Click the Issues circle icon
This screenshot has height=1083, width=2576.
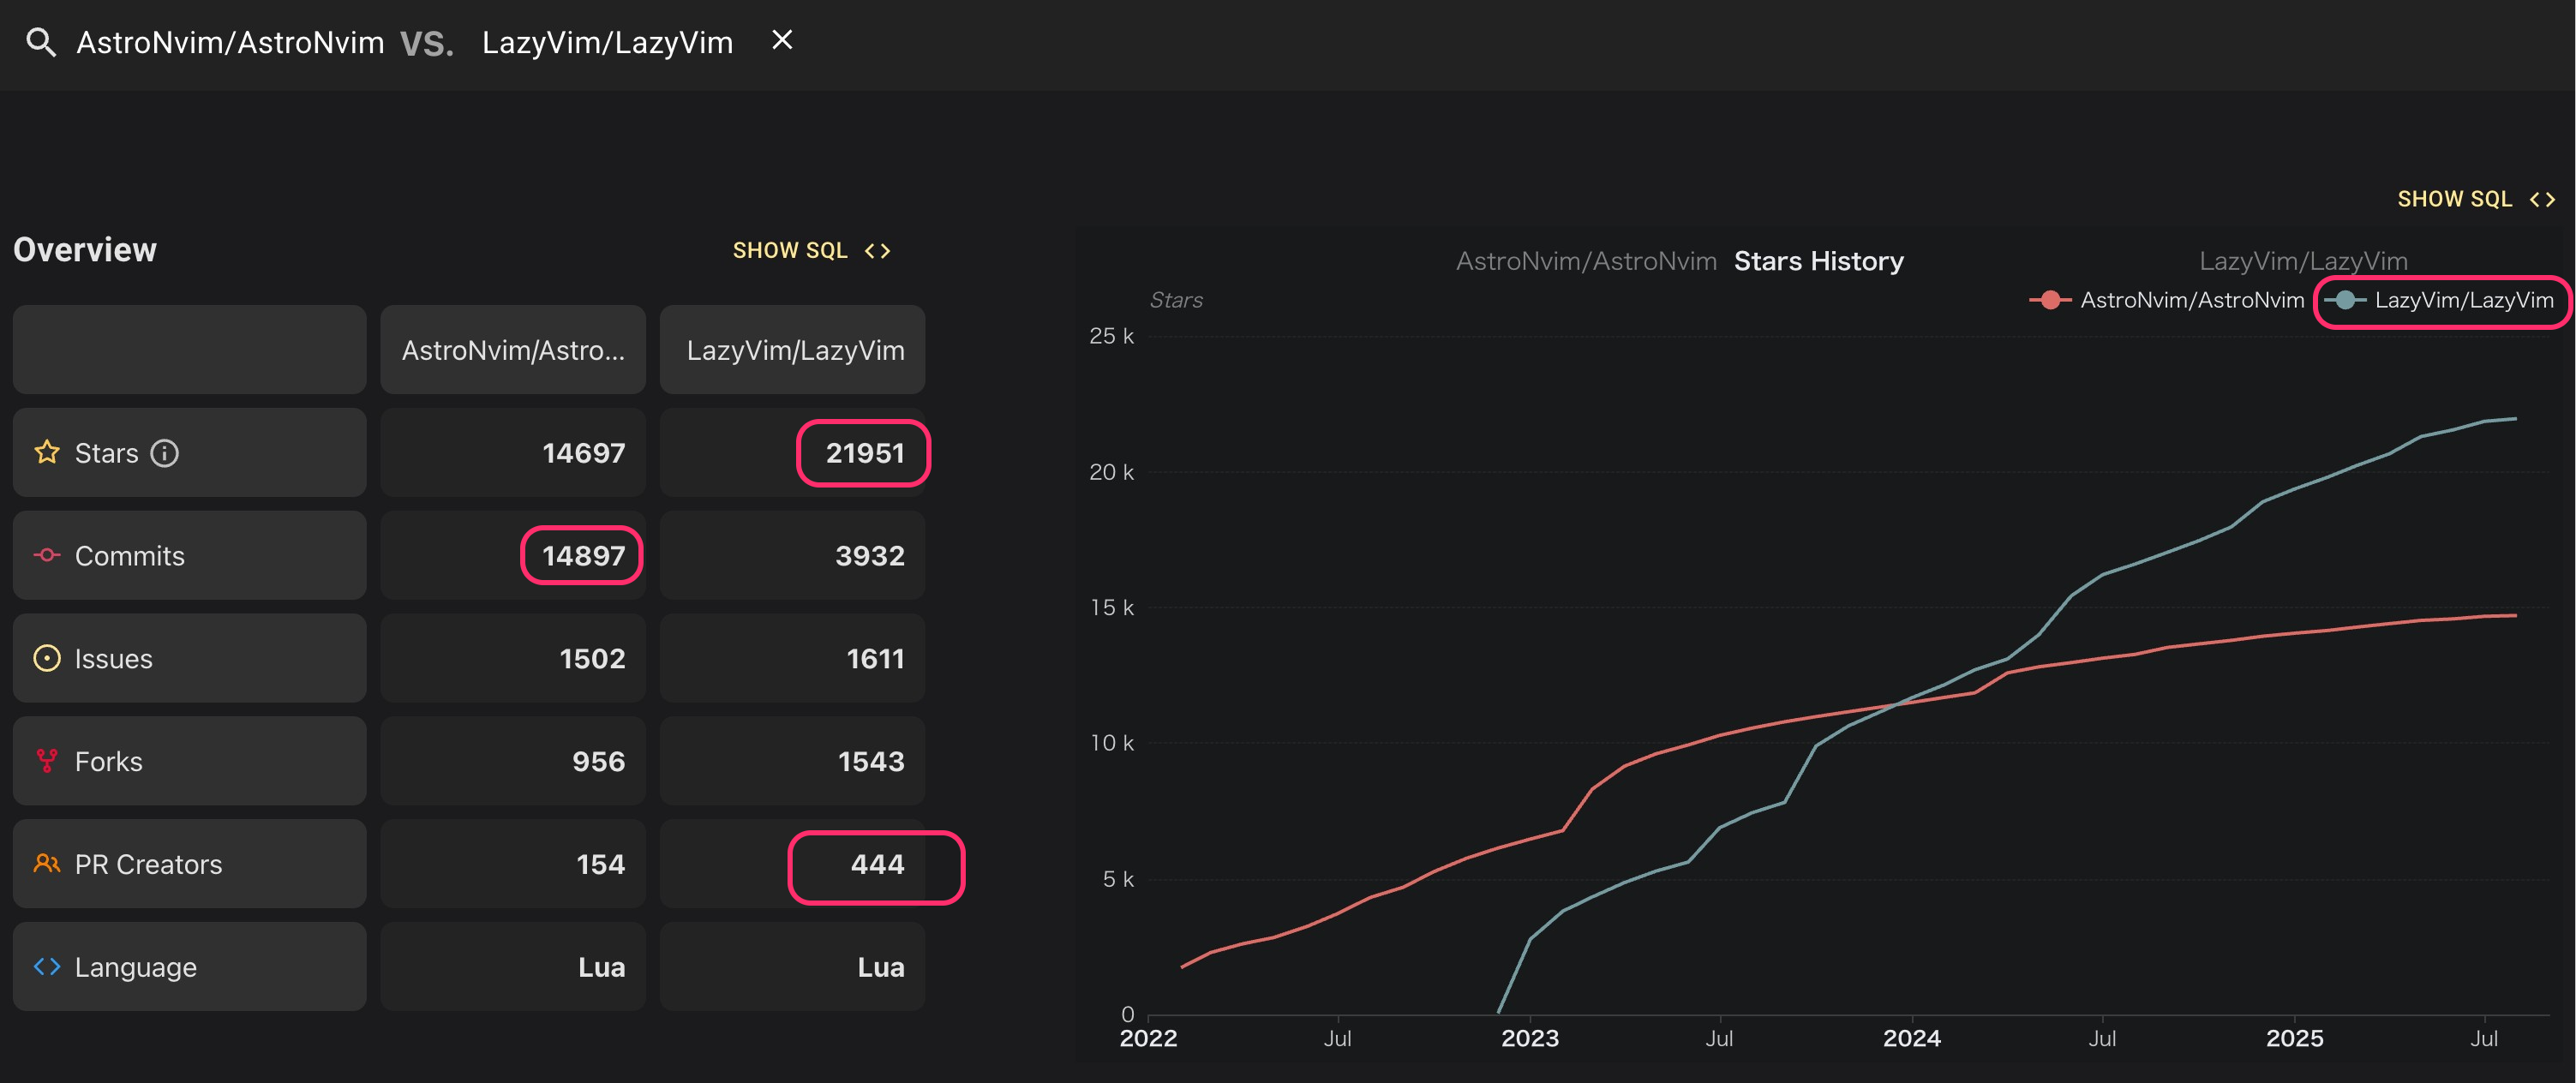pos(47,658)
